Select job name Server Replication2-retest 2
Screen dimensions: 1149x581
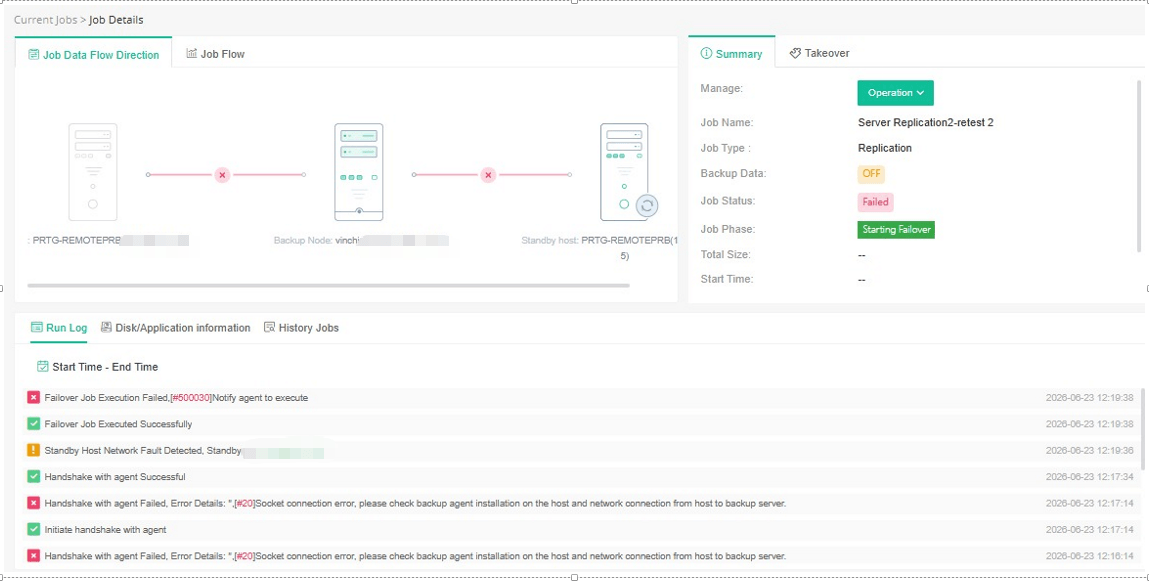coord(926,122)
